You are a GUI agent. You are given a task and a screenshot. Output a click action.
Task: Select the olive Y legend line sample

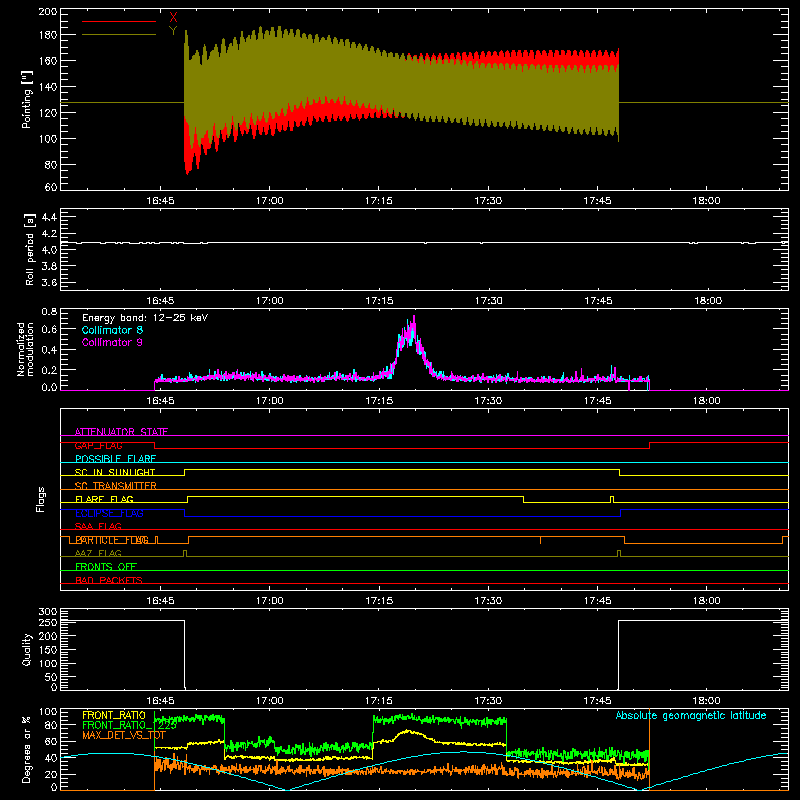coord(119,35)
